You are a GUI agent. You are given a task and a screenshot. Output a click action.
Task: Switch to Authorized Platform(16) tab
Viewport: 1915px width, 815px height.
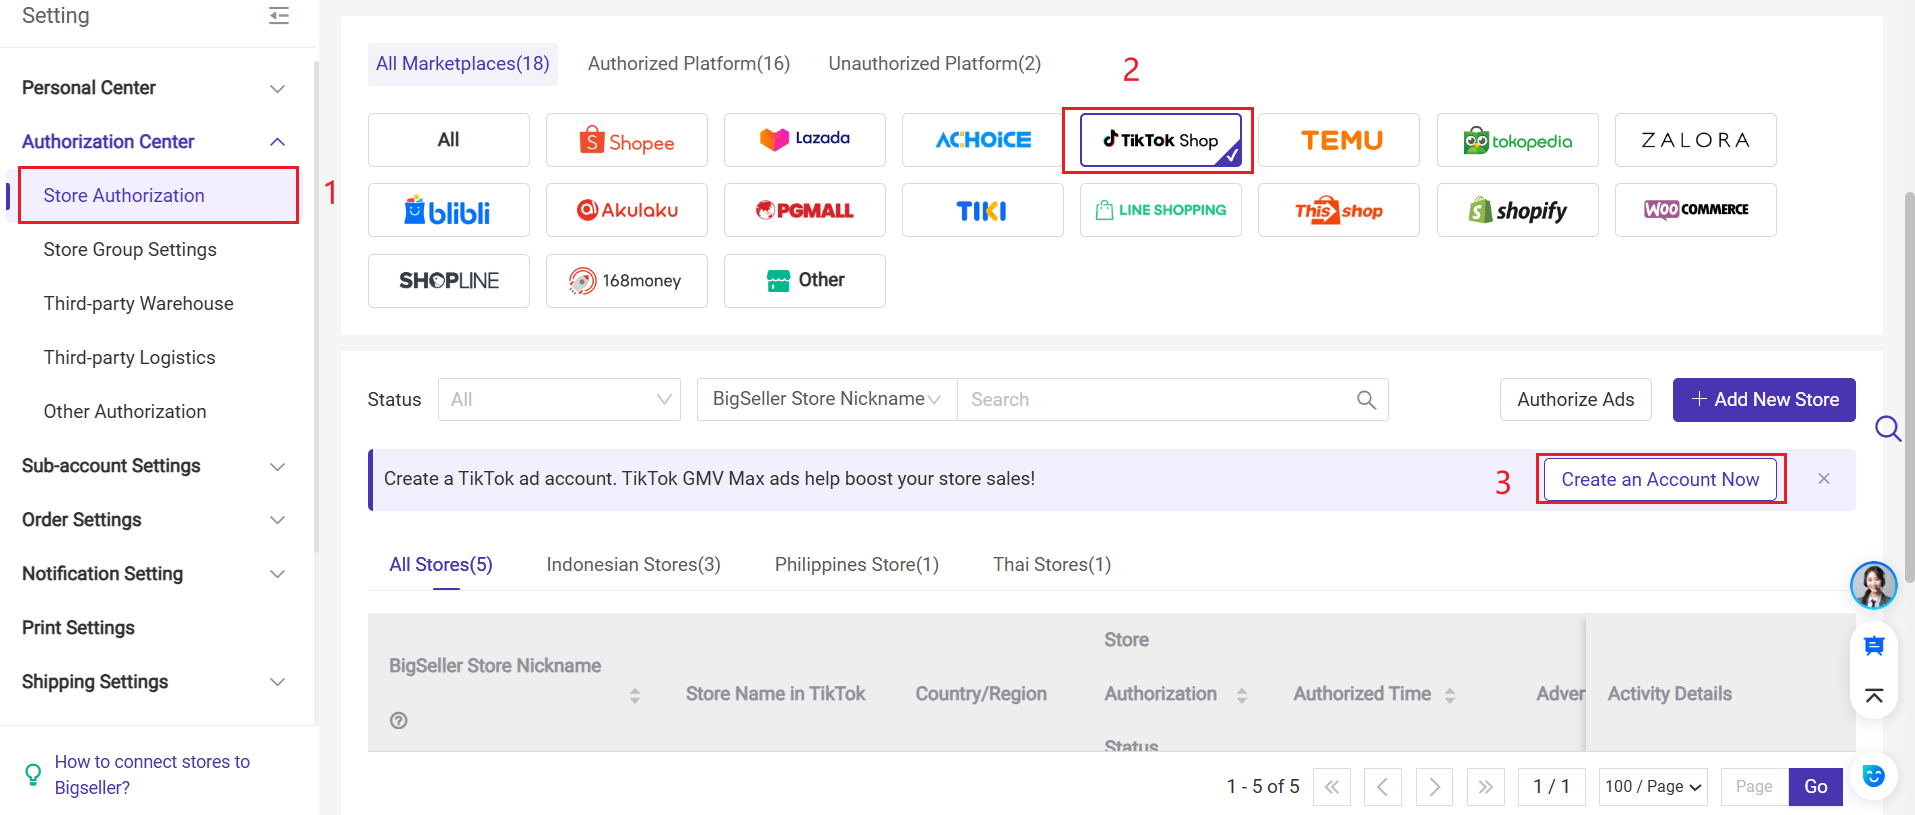coord(689,64)
